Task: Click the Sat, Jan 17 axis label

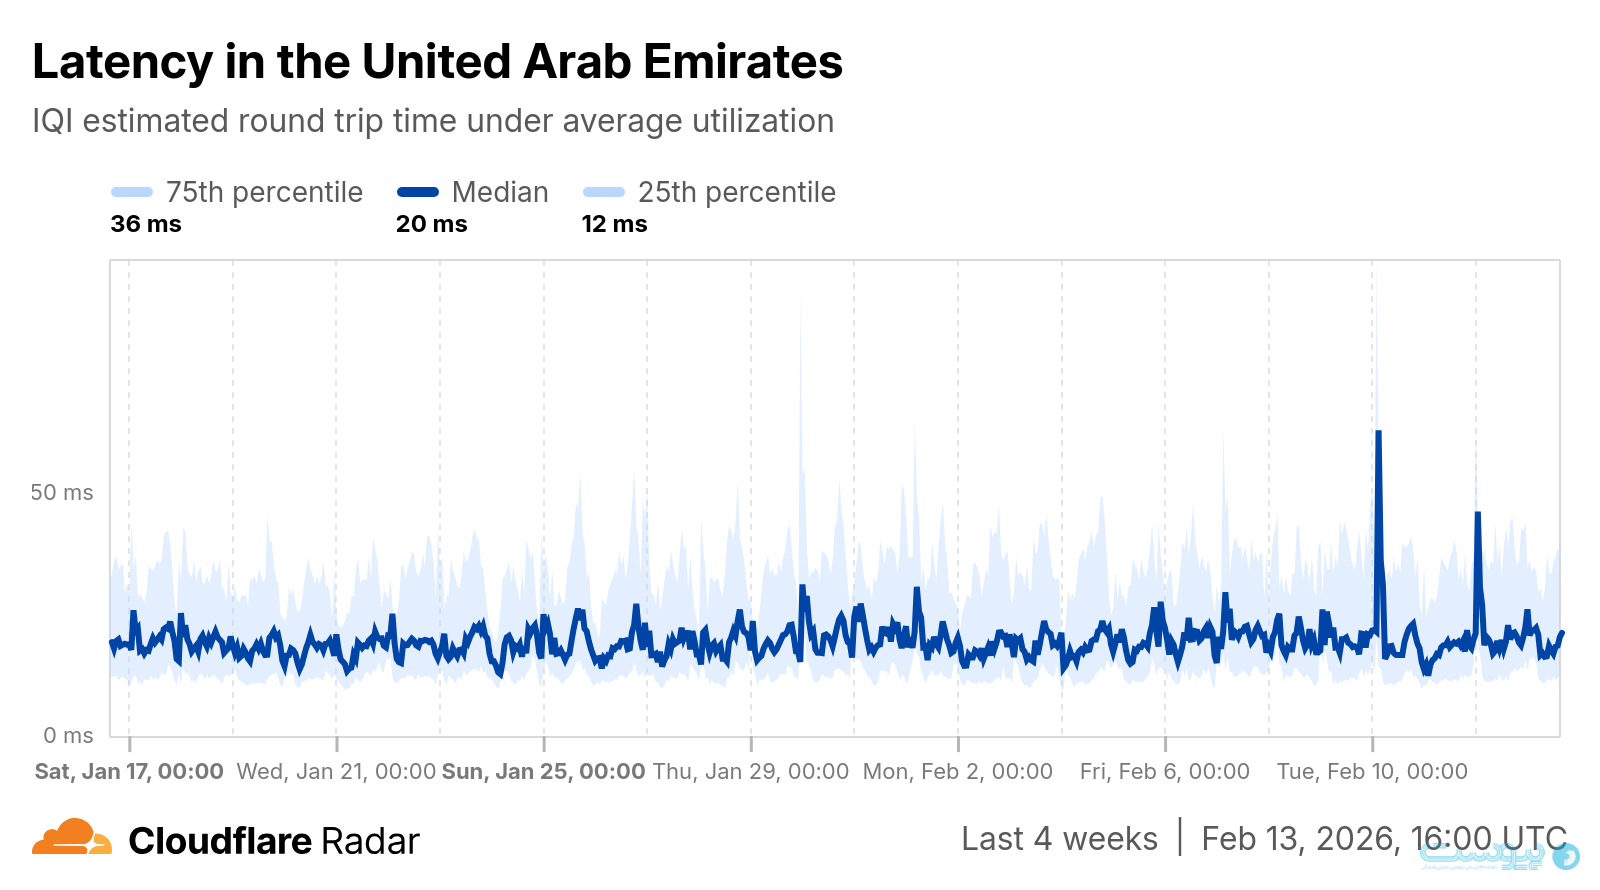Action: tap(129, 771)
